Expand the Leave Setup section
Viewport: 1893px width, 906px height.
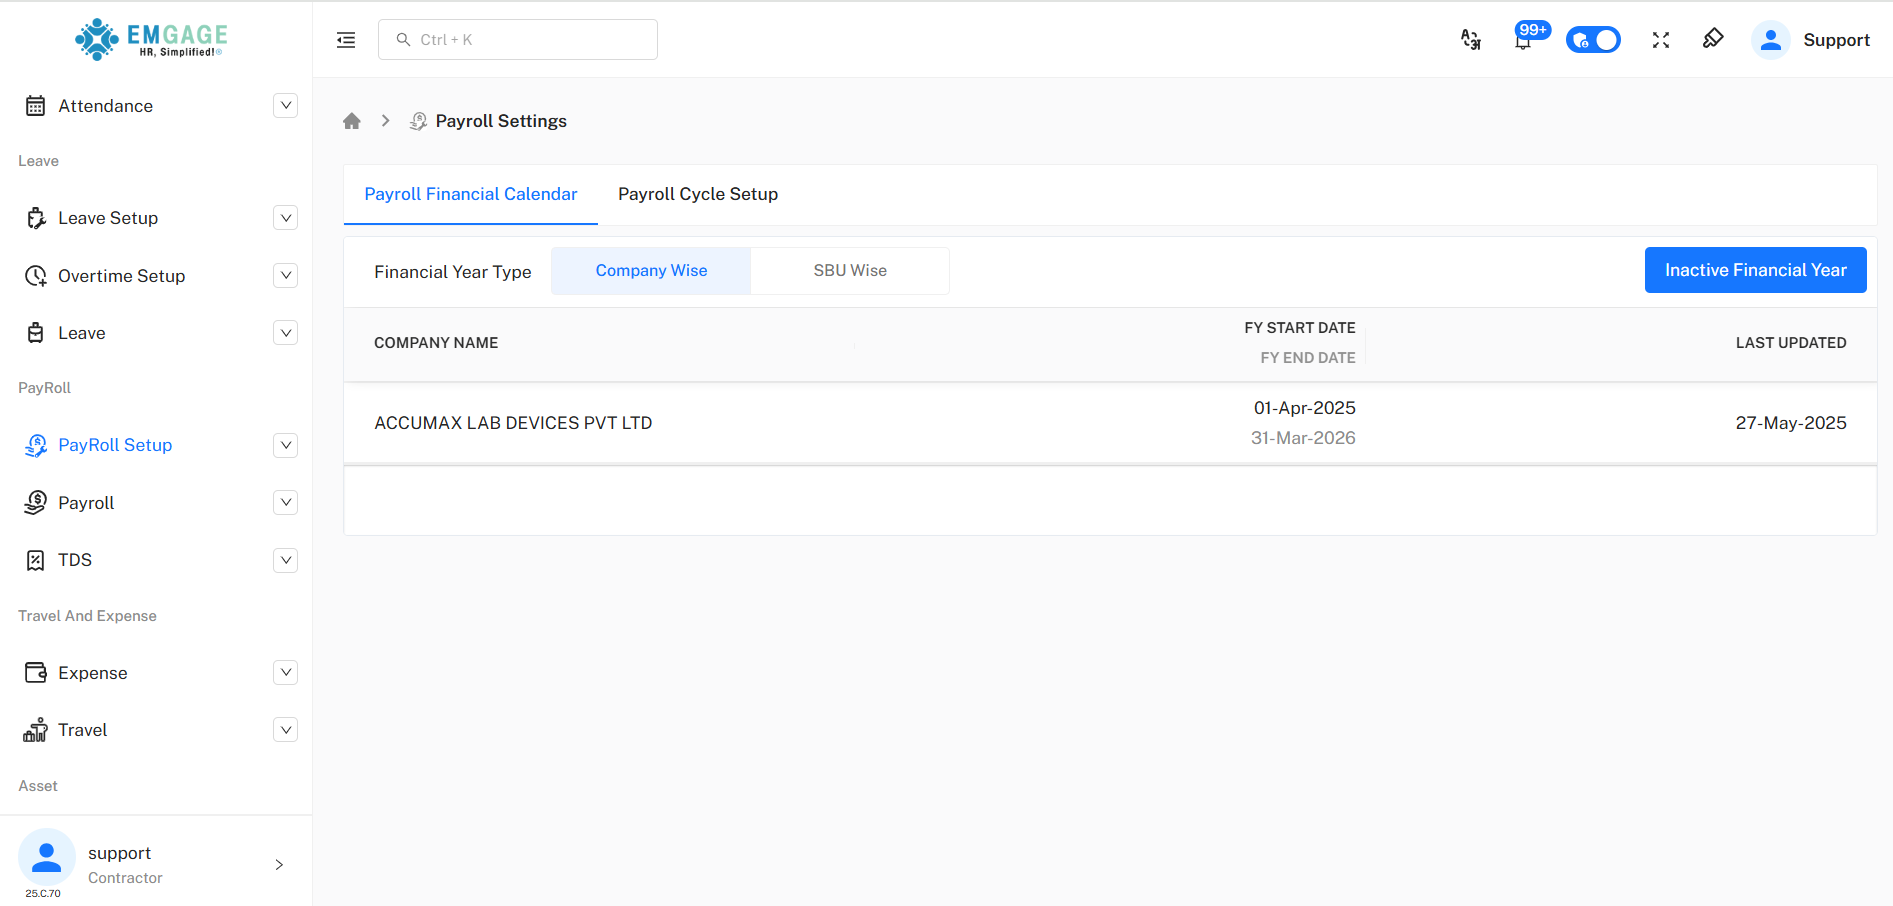coord(286,218)
